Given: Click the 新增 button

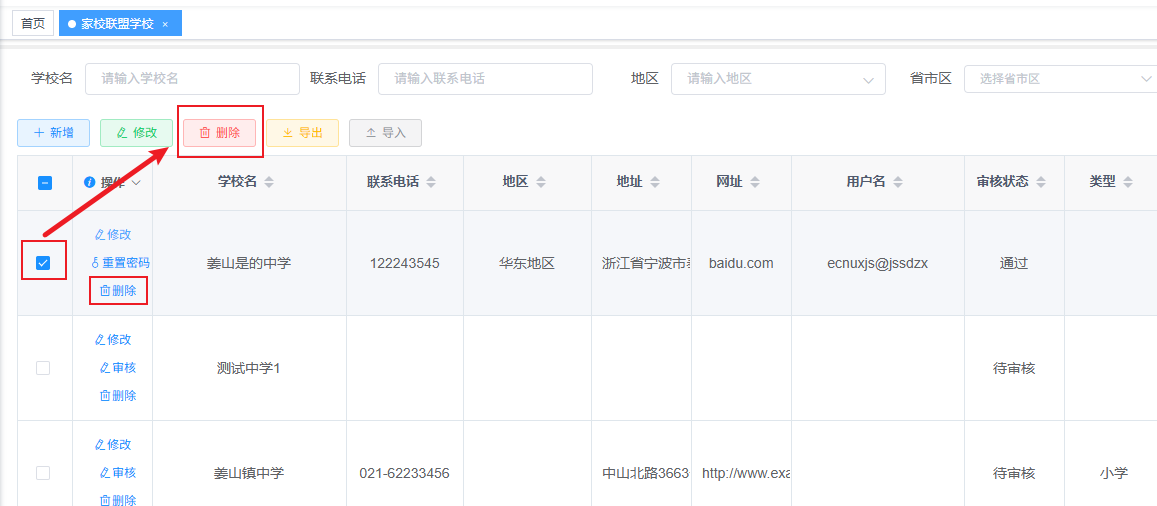Looking at the screenshot, I should click(53, 132).
